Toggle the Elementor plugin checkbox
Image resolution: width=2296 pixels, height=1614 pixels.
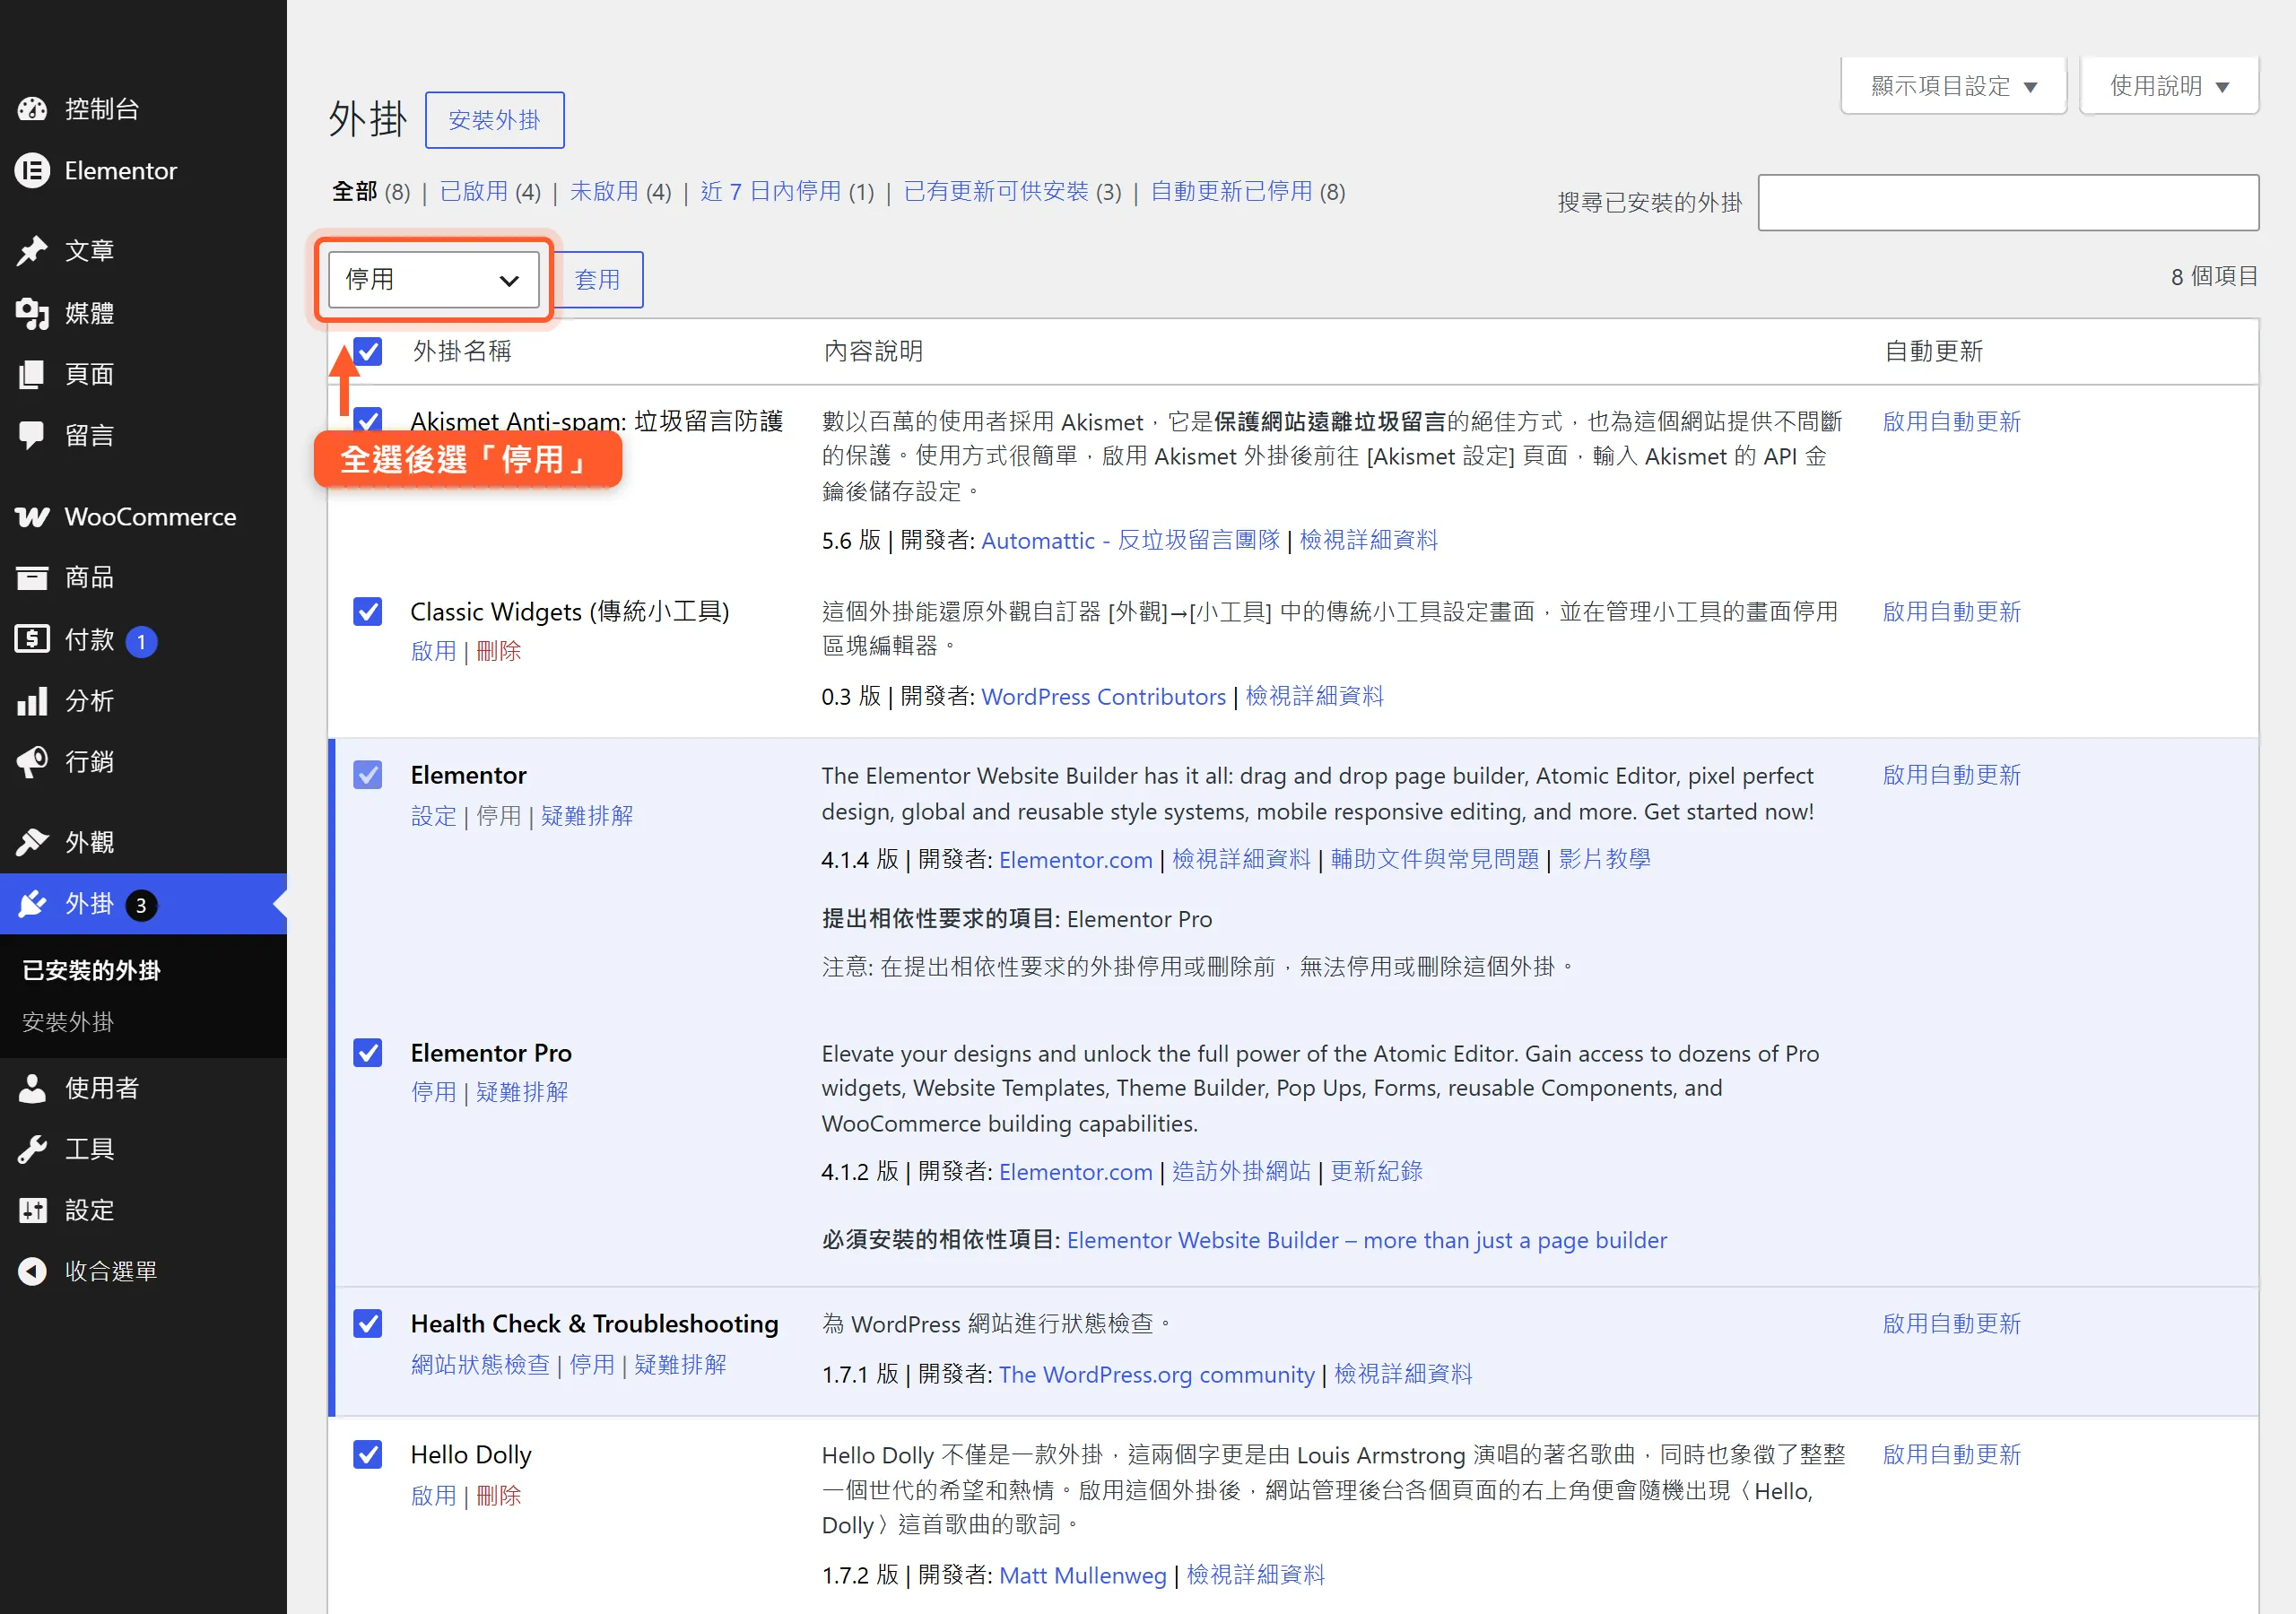click(368, 775)
